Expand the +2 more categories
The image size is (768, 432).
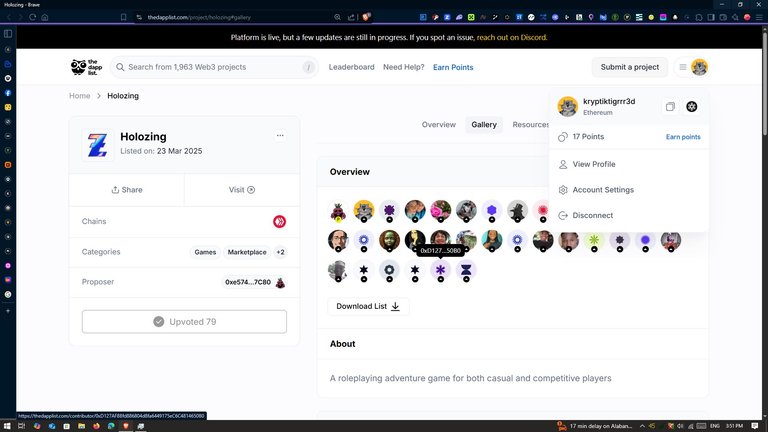pyautogui.click(x=280, y=252)
